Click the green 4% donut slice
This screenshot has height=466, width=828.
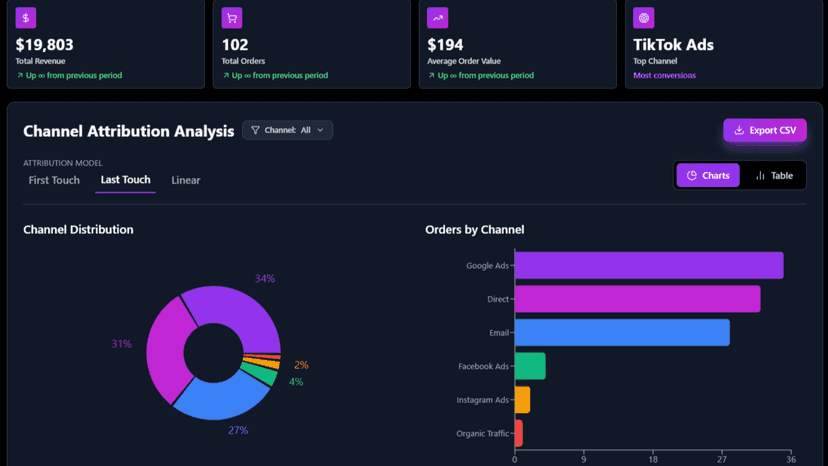tap(261, 373)
